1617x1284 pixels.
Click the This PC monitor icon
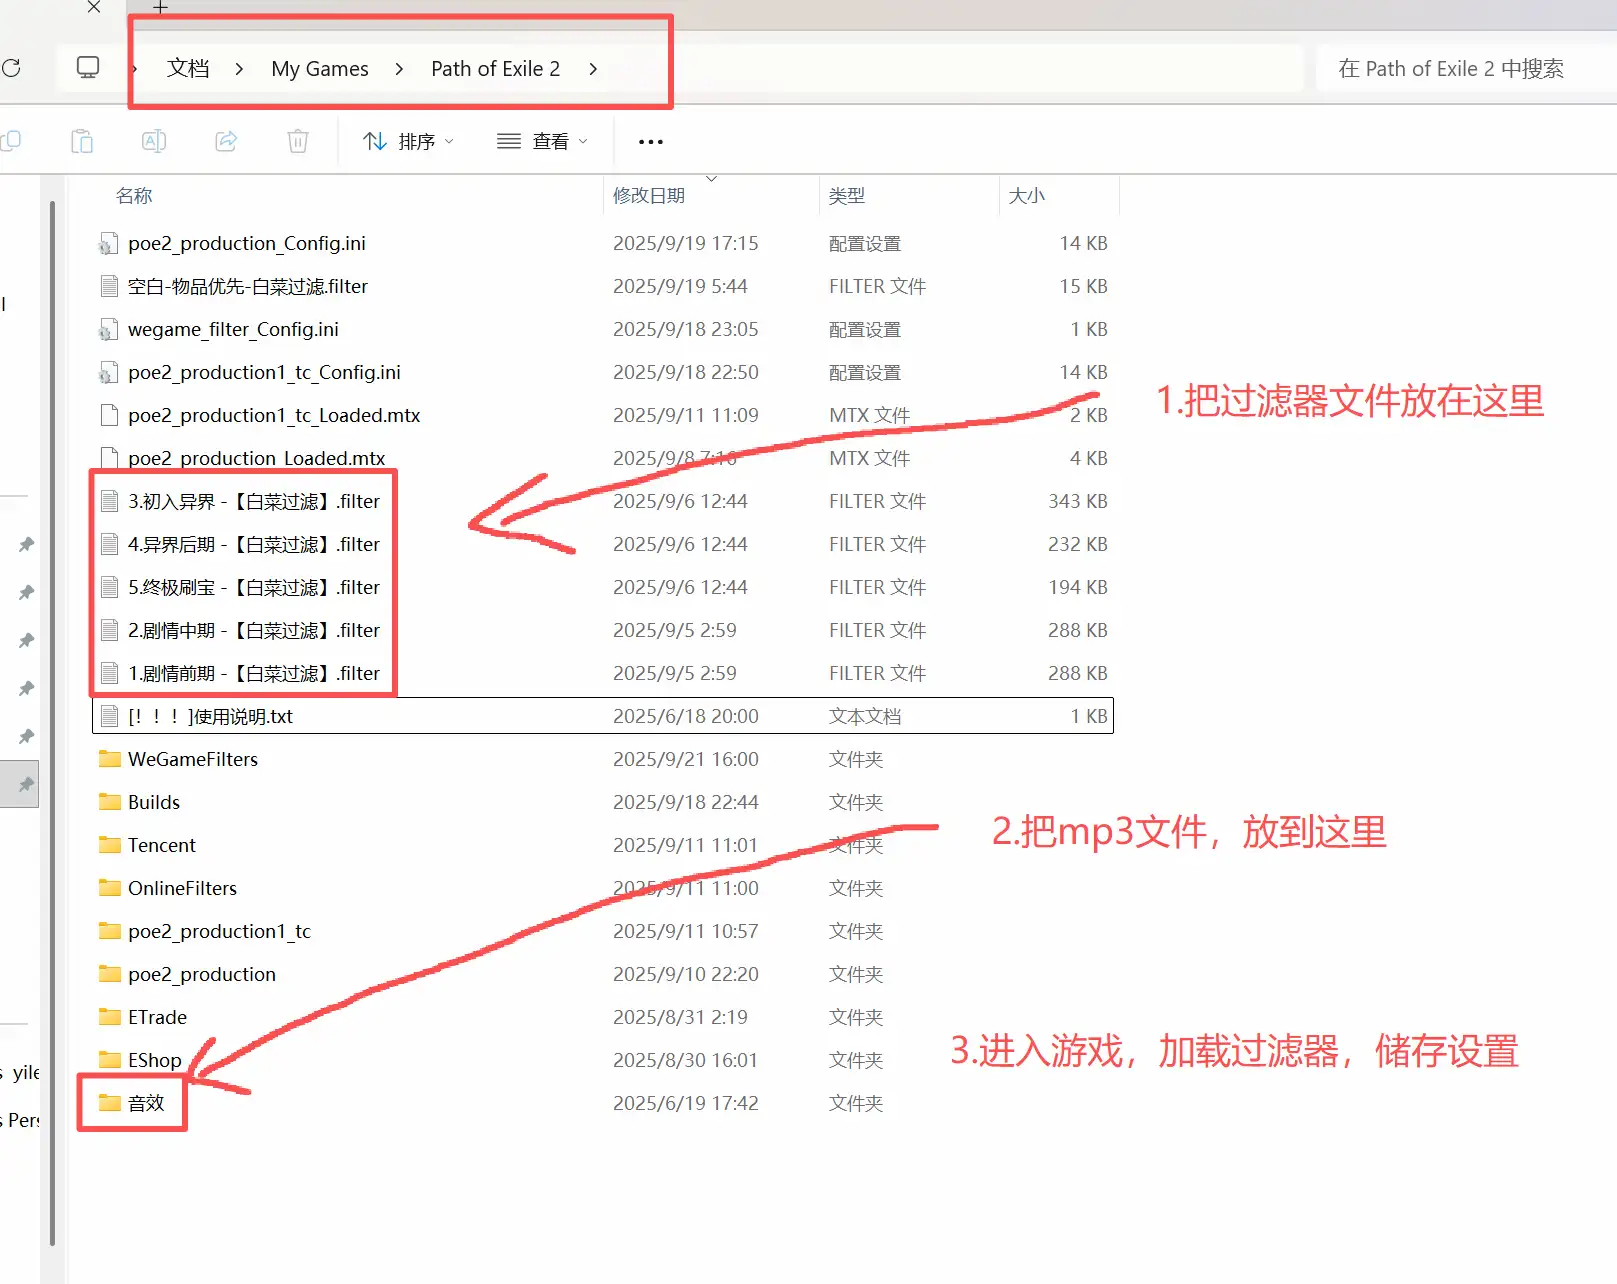(x=88, y=68)
